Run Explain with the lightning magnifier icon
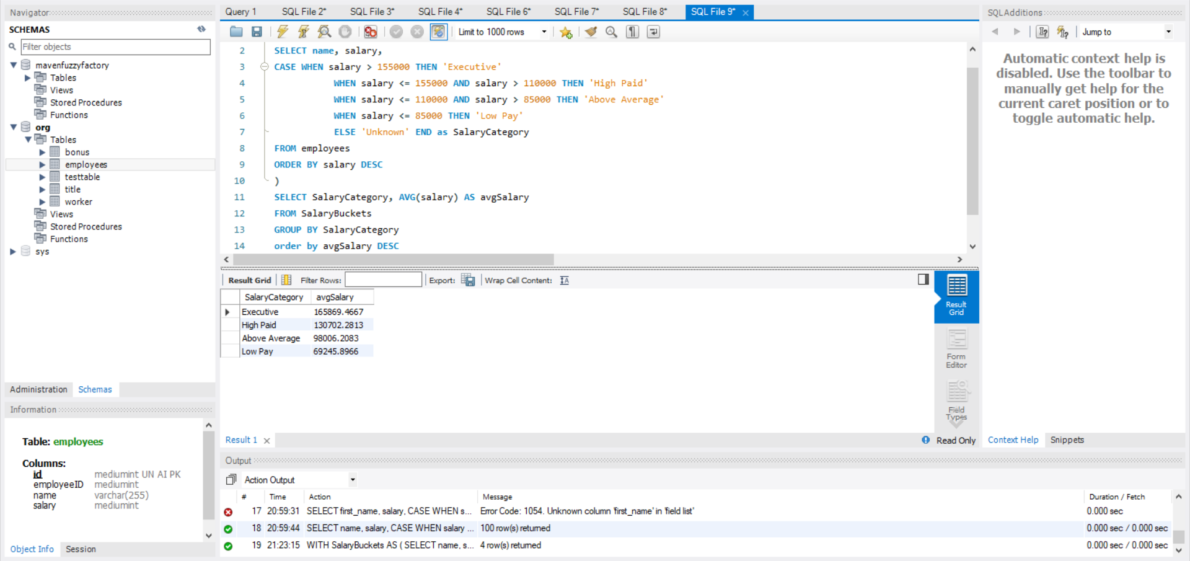This screenshot has width=1190, height=561. pyautogui.click(x=324, y=32)
